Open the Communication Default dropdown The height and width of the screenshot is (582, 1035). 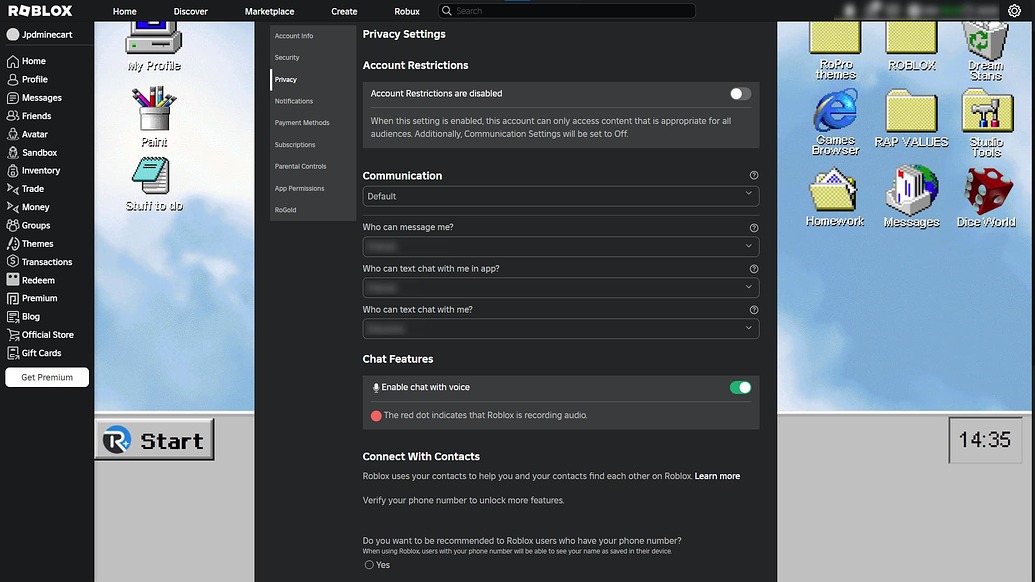pos(560,196)
